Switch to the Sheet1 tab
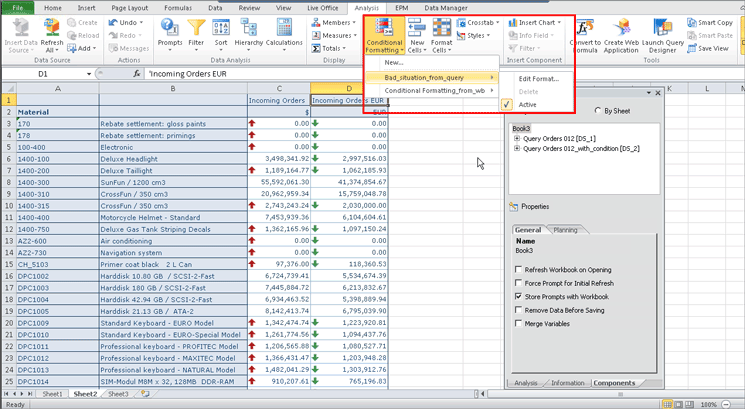Viewport: 745px width, 409px height. point(52,394)
